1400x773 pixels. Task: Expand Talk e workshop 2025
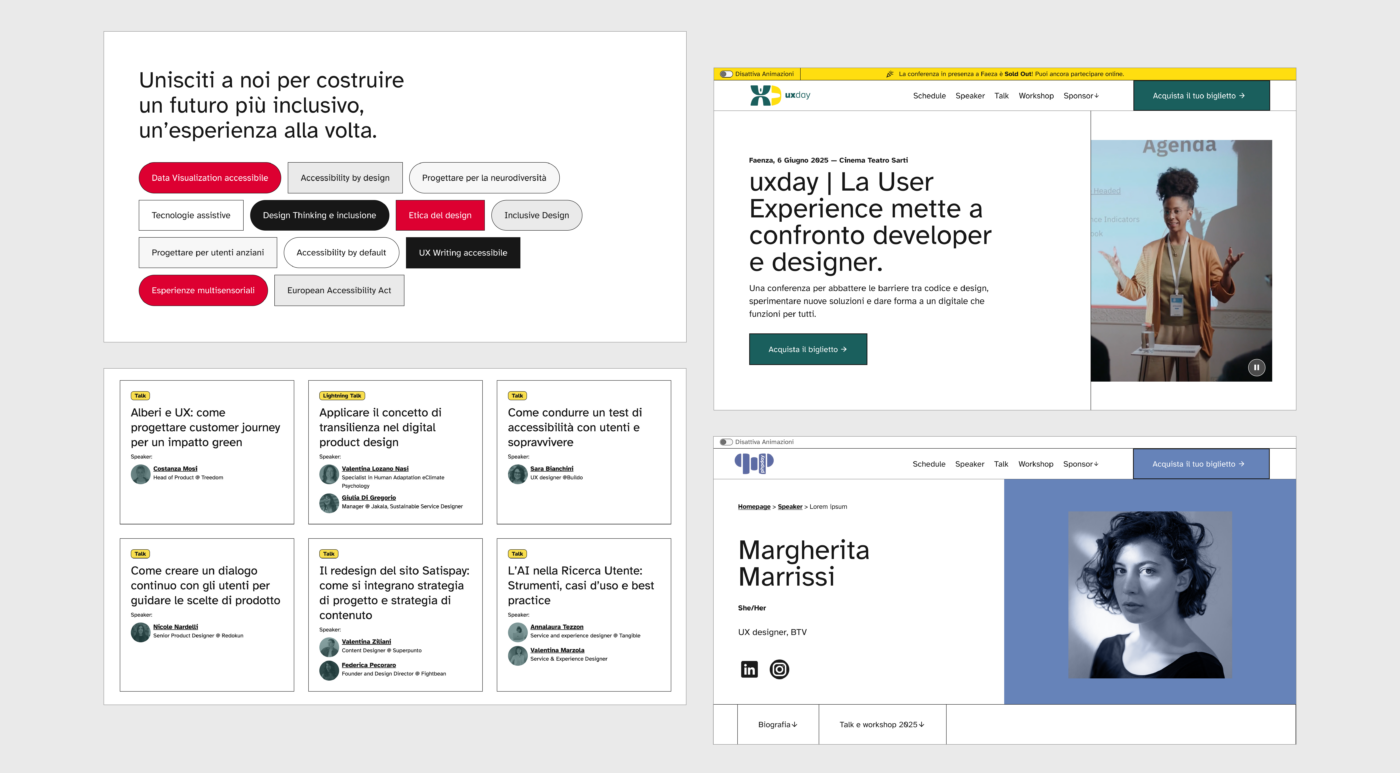pos(881,725)
